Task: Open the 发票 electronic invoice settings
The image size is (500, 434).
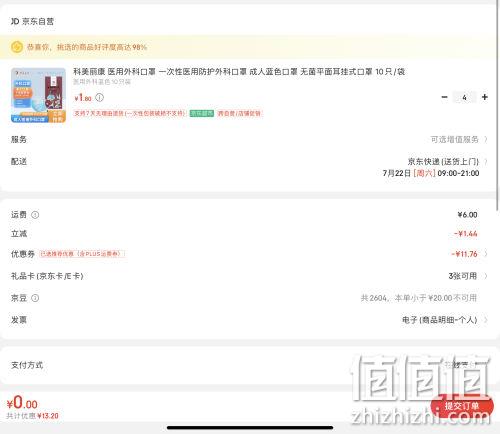Action: click(250, 320)
